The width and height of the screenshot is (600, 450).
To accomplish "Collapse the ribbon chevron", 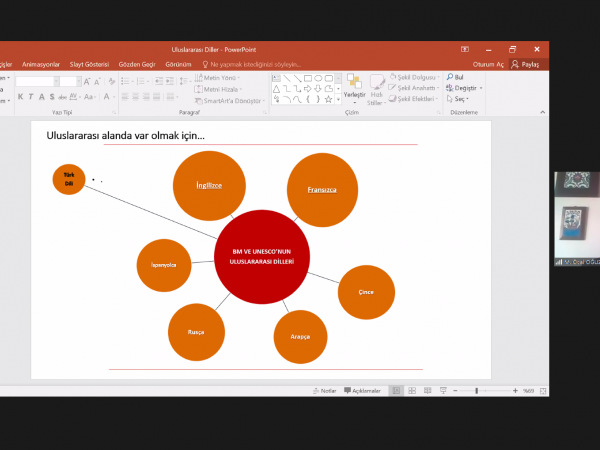I will click(x=543, y=112).
